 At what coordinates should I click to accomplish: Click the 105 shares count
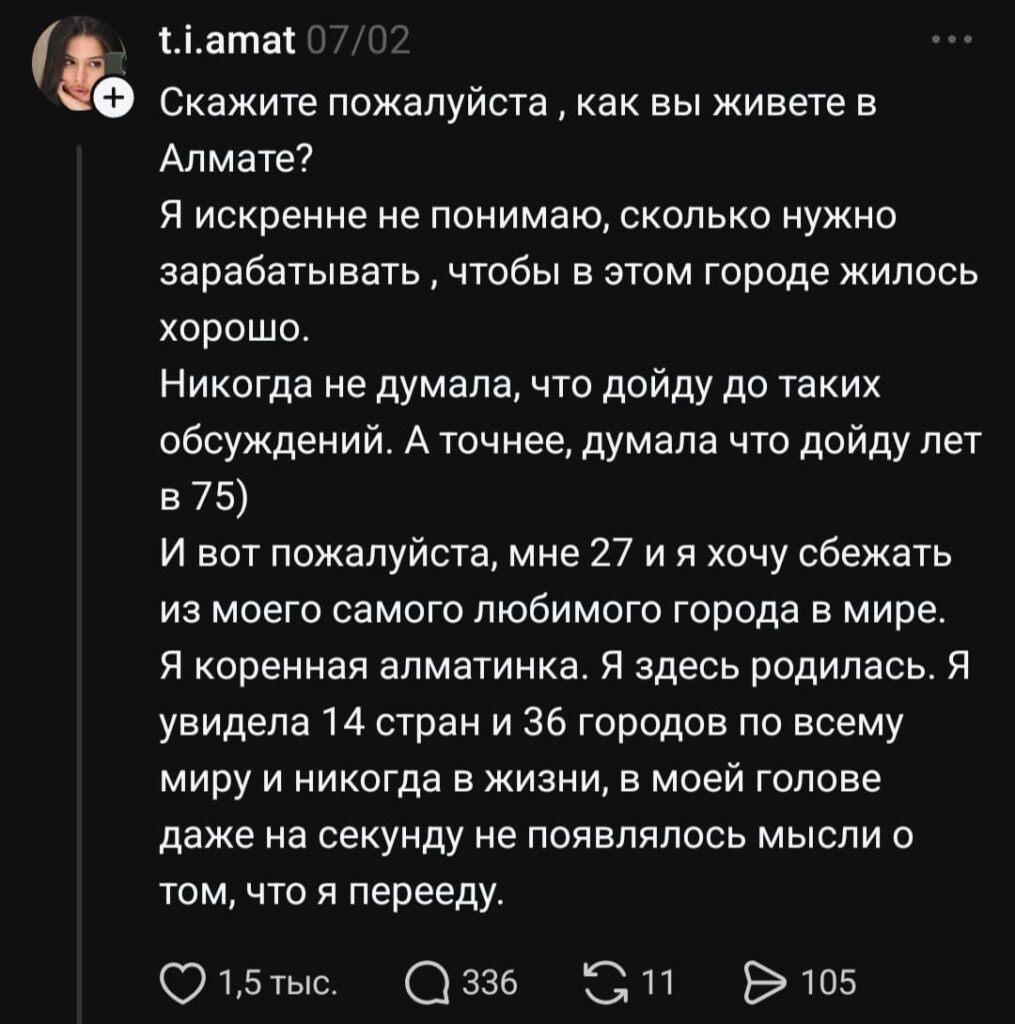tap(831, 984)
